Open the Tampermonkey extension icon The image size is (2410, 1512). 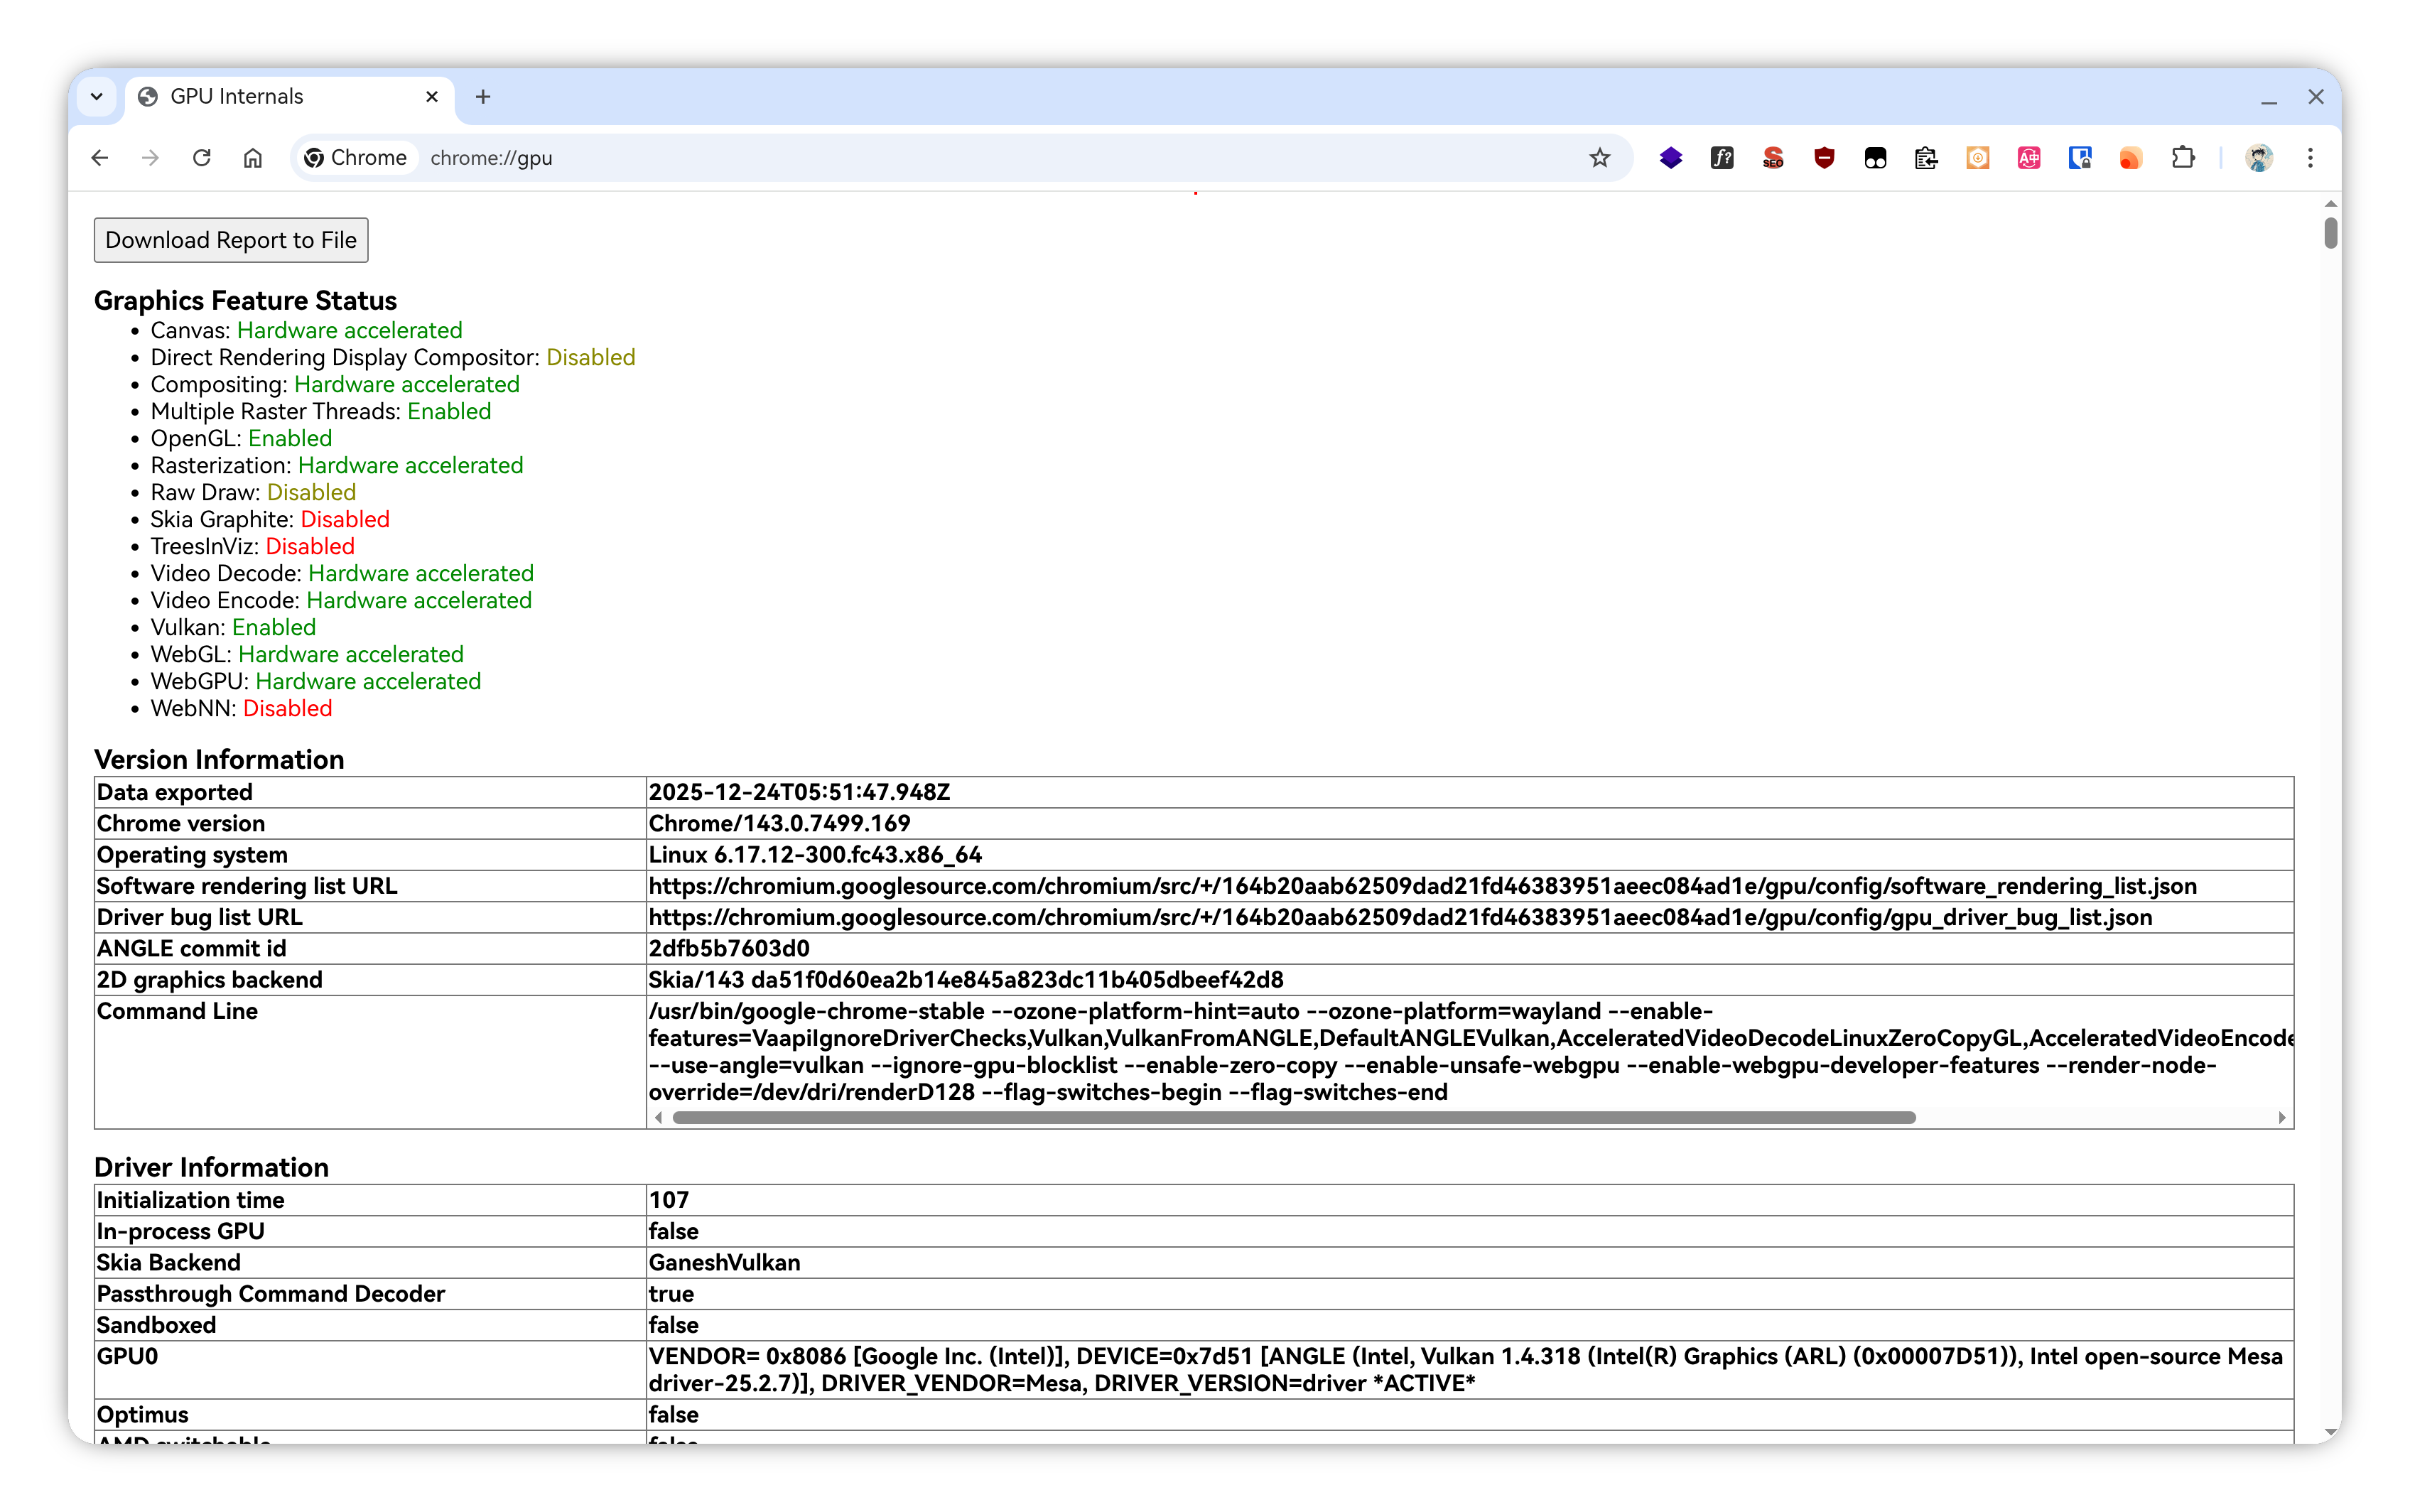(1875, 158)
